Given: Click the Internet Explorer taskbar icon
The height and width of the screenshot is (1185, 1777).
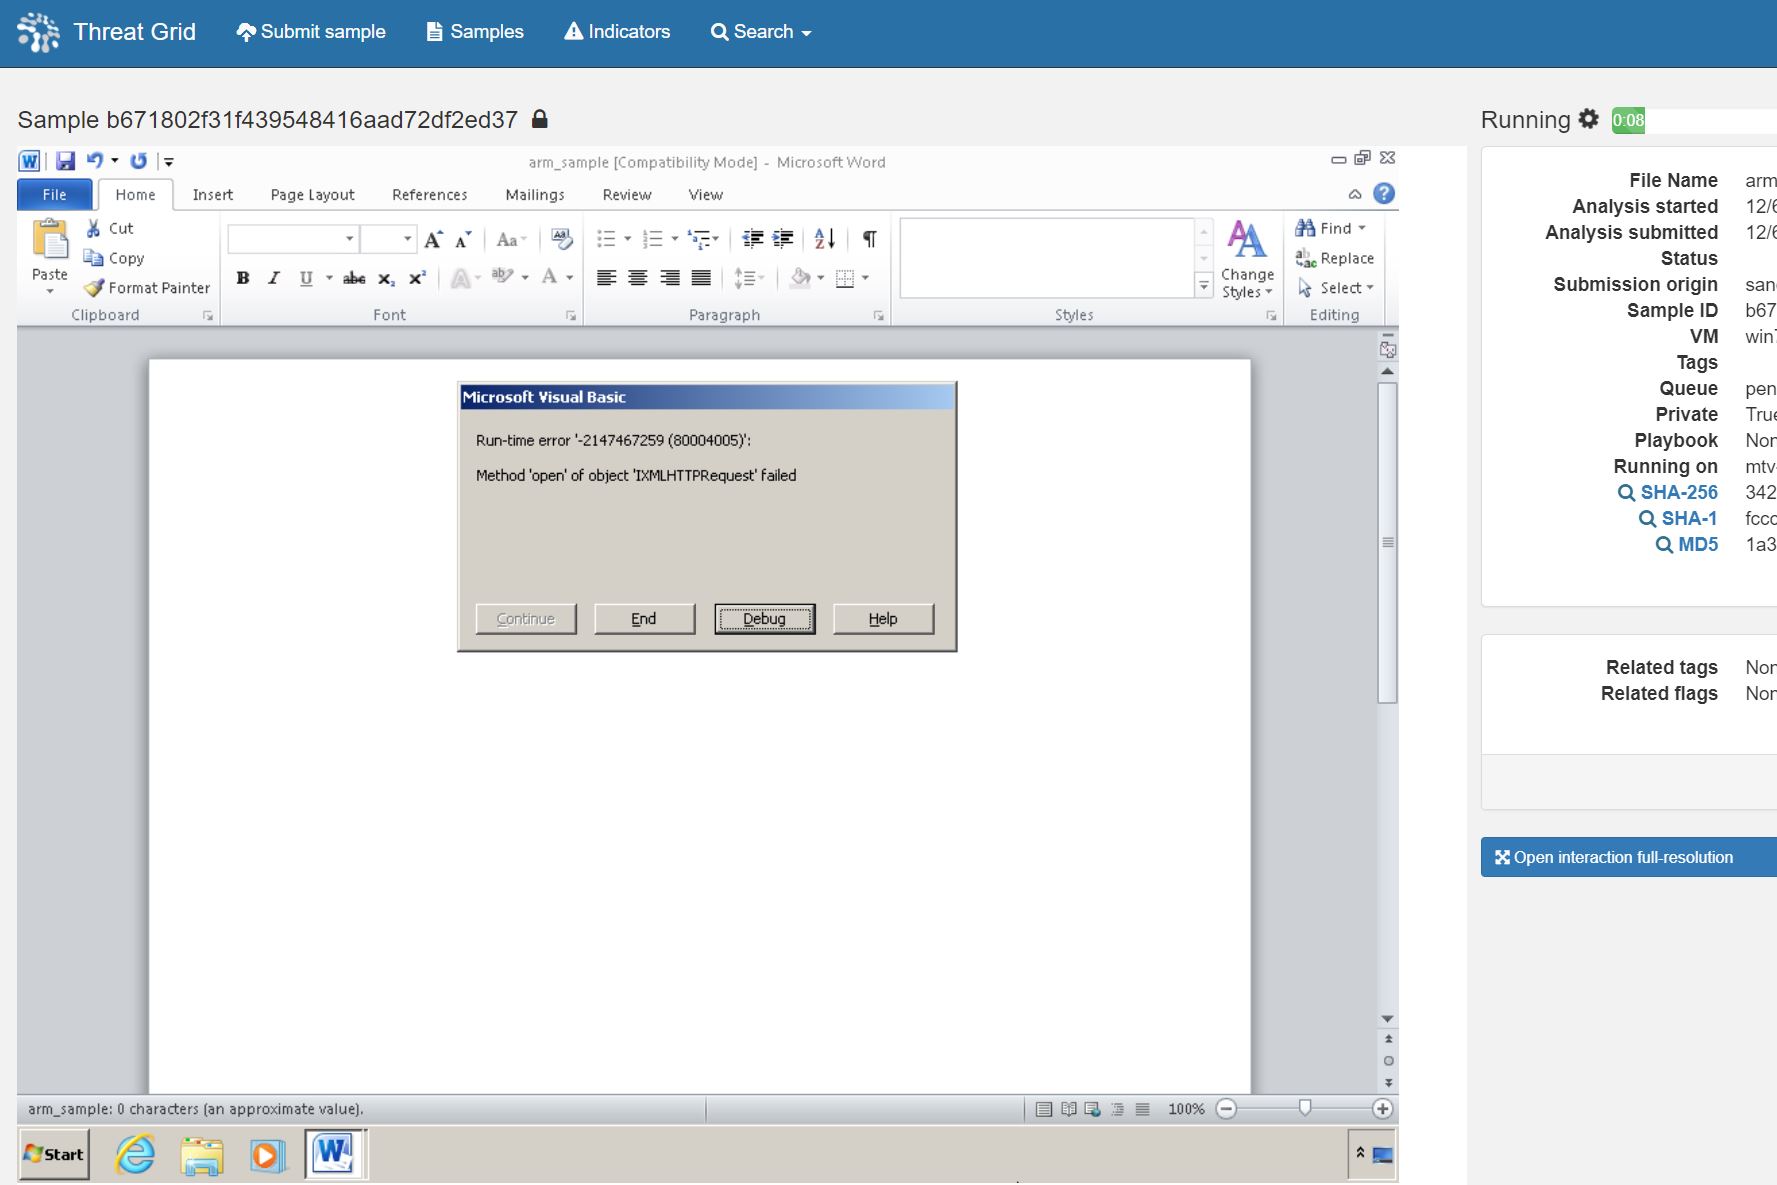Looking at the screenshot, I should tap(135, 1155).
